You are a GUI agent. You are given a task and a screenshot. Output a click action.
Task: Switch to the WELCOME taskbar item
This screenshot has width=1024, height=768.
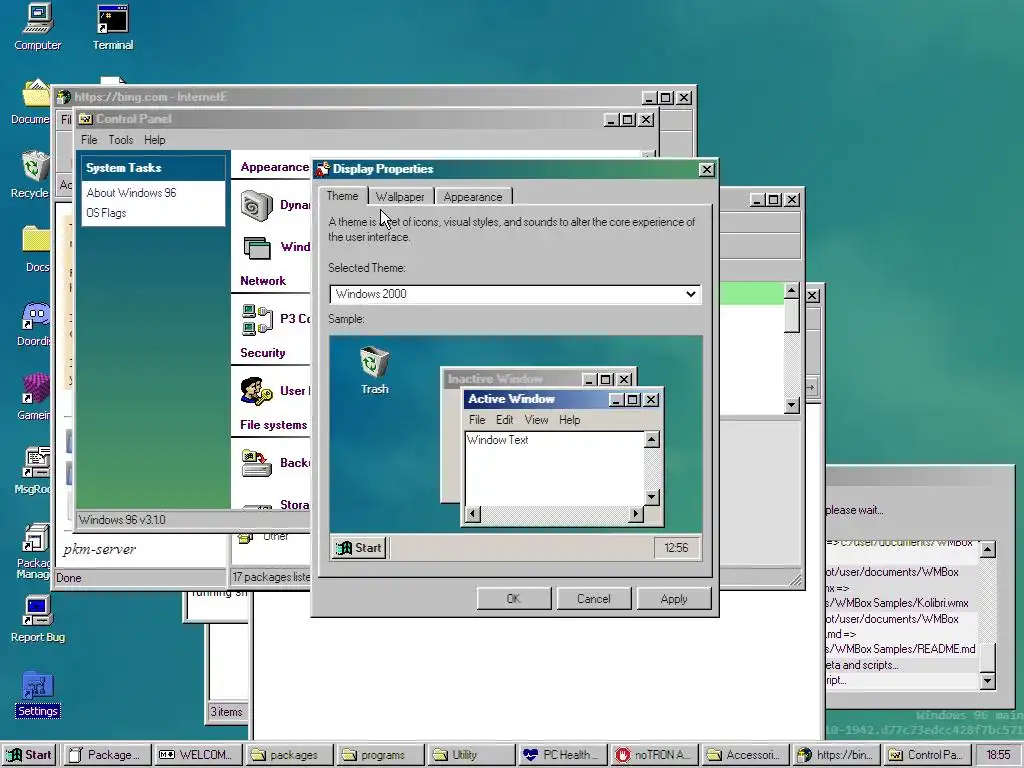coord(197,755)
